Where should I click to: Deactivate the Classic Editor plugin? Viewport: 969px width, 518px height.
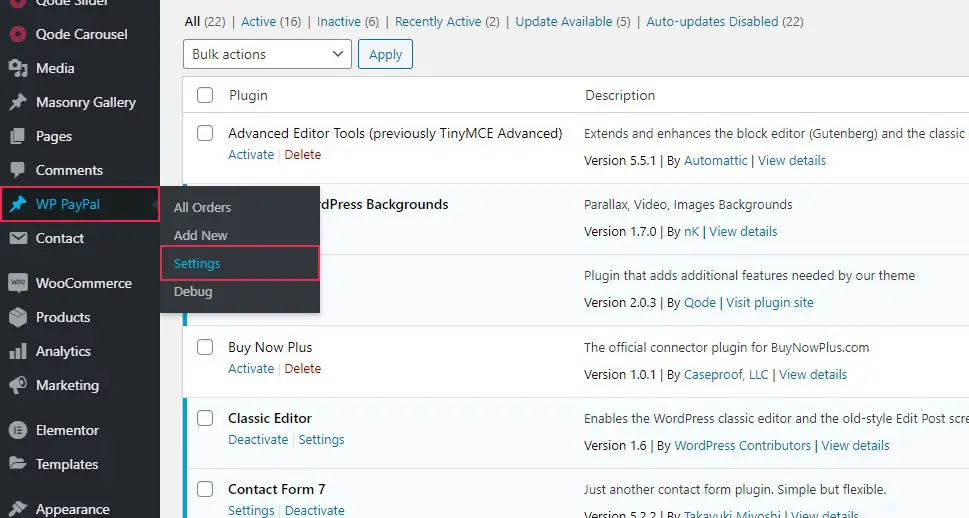[x=258, y=439]
